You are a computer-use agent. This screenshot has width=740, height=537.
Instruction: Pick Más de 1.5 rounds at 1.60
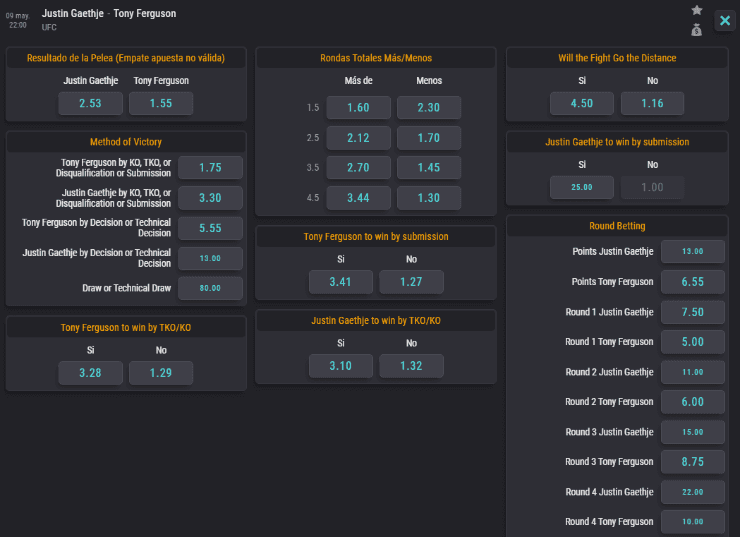357,108
